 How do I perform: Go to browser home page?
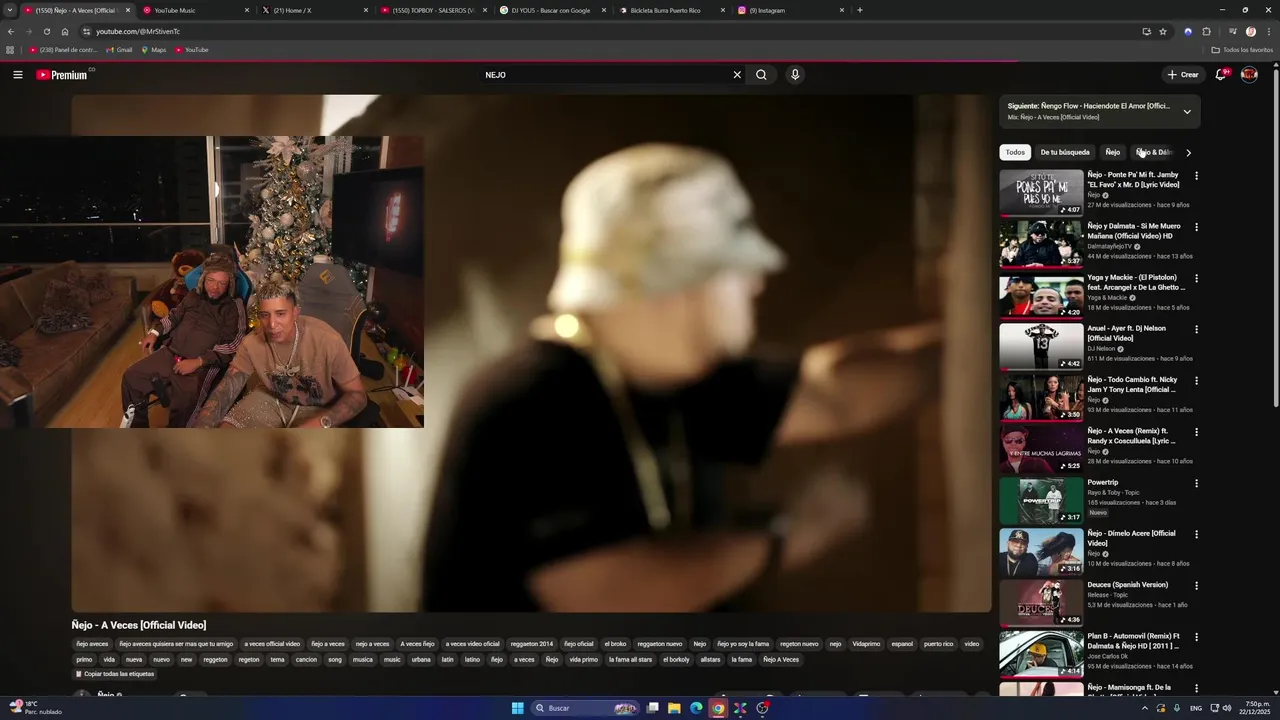coord(65,31)
